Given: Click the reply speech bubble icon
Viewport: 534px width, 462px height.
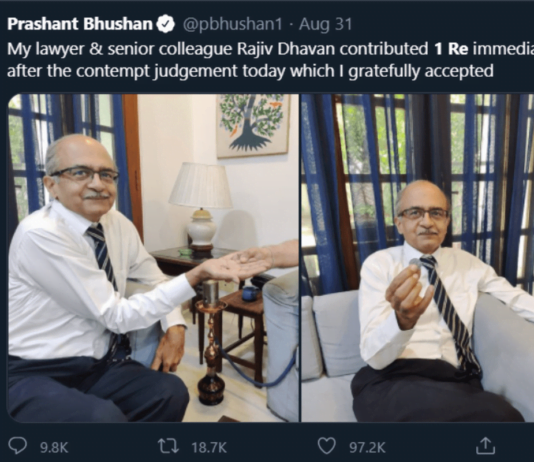Looking at the screenshot, I should (x=17, y=446).
